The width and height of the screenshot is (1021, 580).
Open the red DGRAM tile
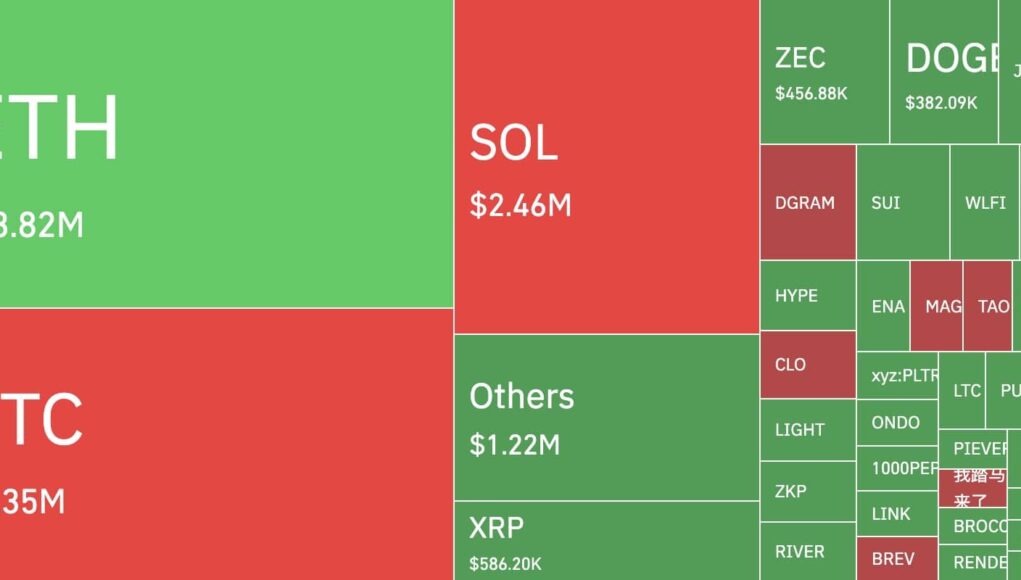807,202
